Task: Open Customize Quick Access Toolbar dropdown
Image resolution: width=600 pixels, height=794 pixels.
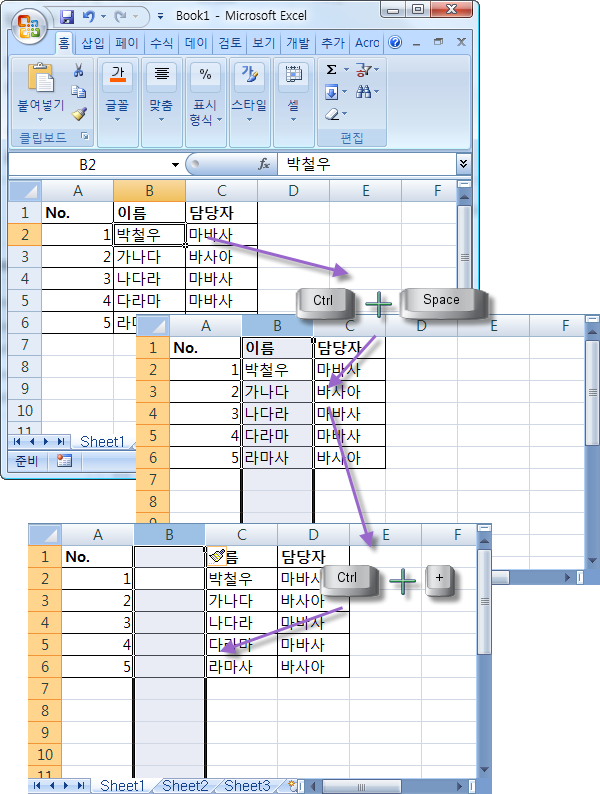Action: 161,17
